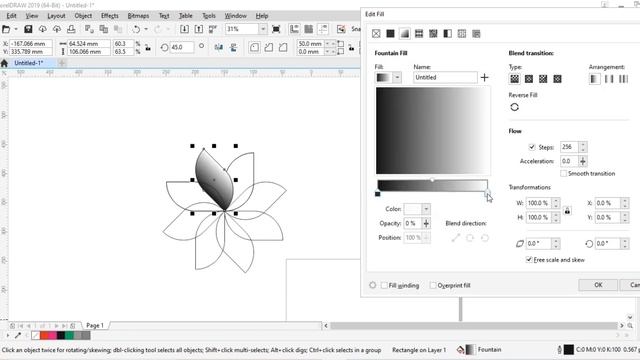Choose the Conical fountain fill type
Viewport: 640px width, 360px height.
pyautogui.click(x=543, y=79)
